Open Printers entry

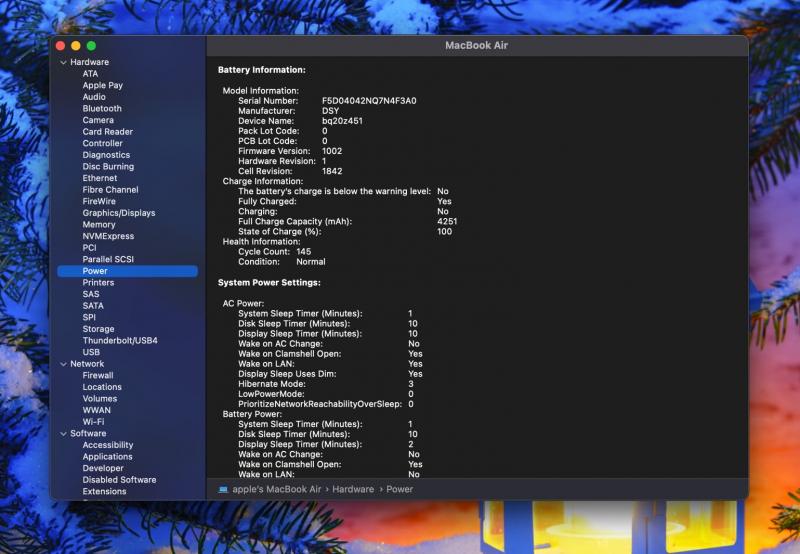click(98, 283)
